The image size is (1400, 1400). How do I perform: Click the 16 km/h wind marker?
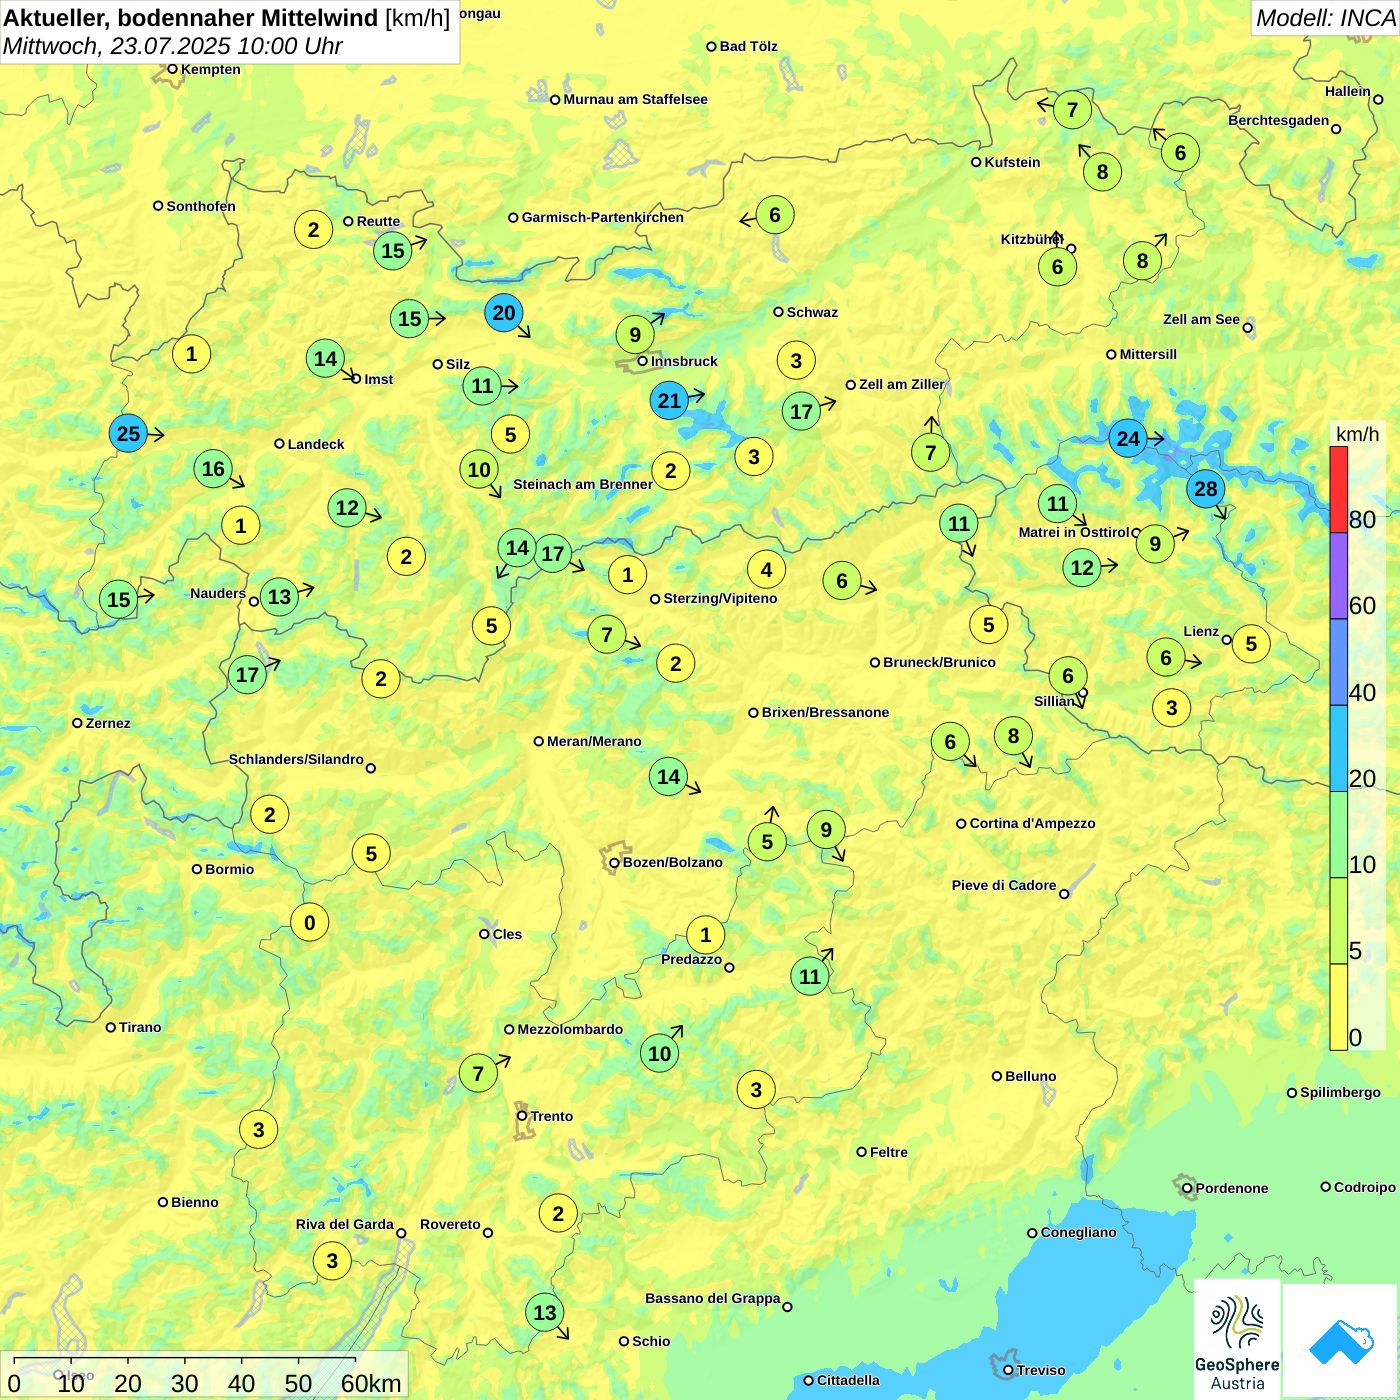coord(213,469)
